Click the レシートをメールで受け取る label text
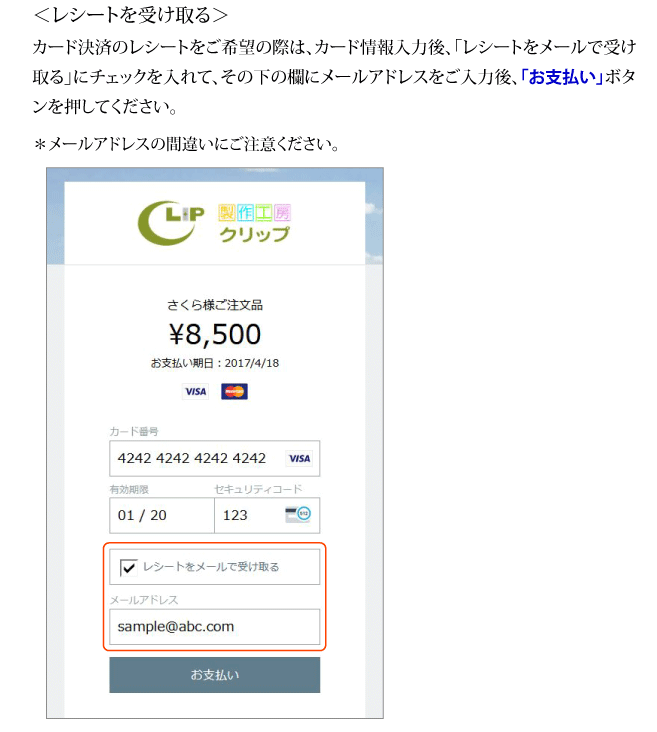This screenshot has height=732, width=657. point(211,567)
